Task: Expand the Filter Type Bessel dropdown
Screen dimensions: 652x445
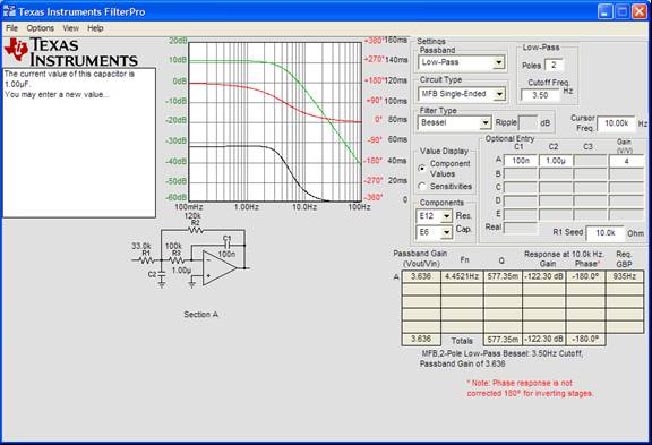Action: click(485, 123)
